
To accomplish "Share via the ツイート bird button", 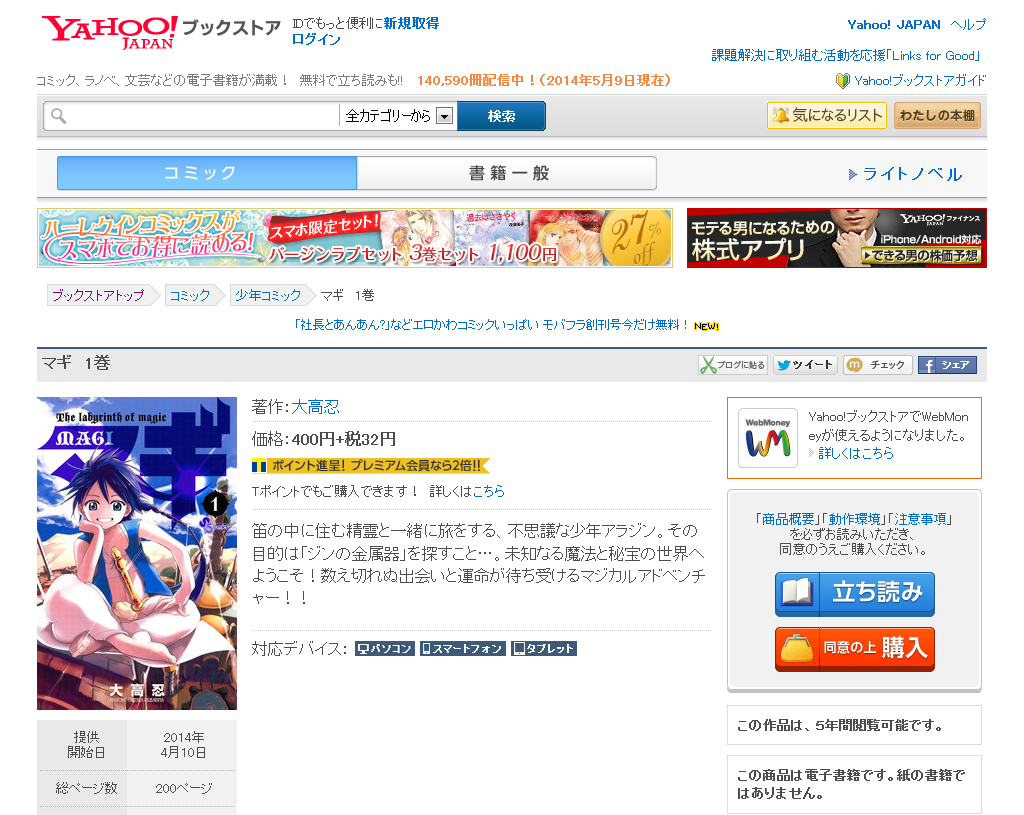I will click(805, 364).
